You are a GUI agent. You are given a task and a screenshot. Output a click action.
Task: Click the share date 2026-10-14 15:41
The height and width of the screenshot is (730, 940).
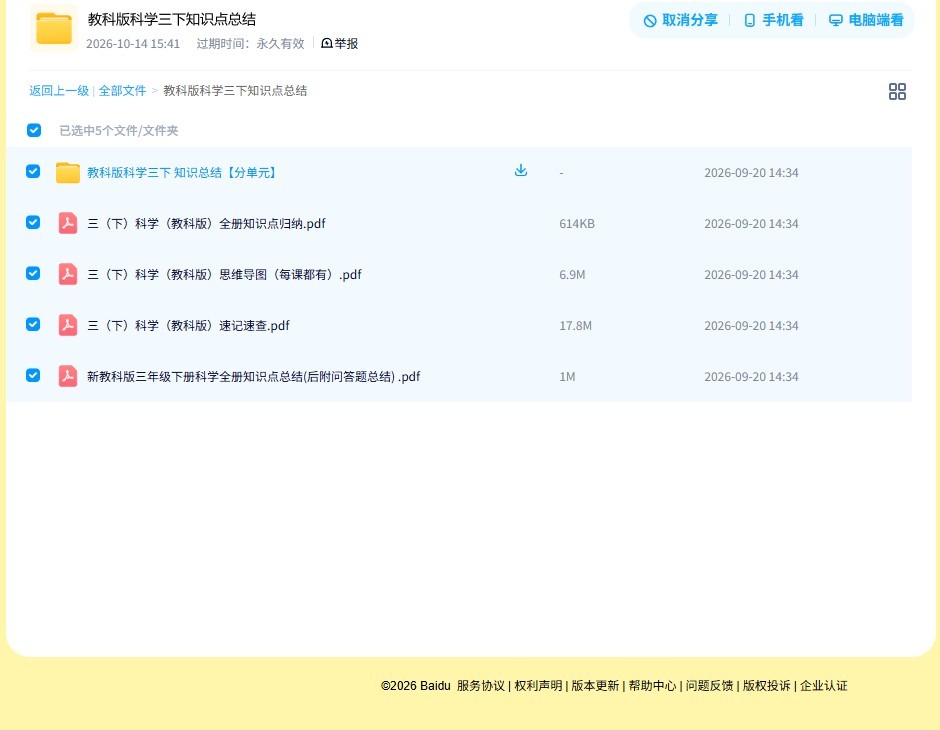pyautogui.click(x=133, y=43)
